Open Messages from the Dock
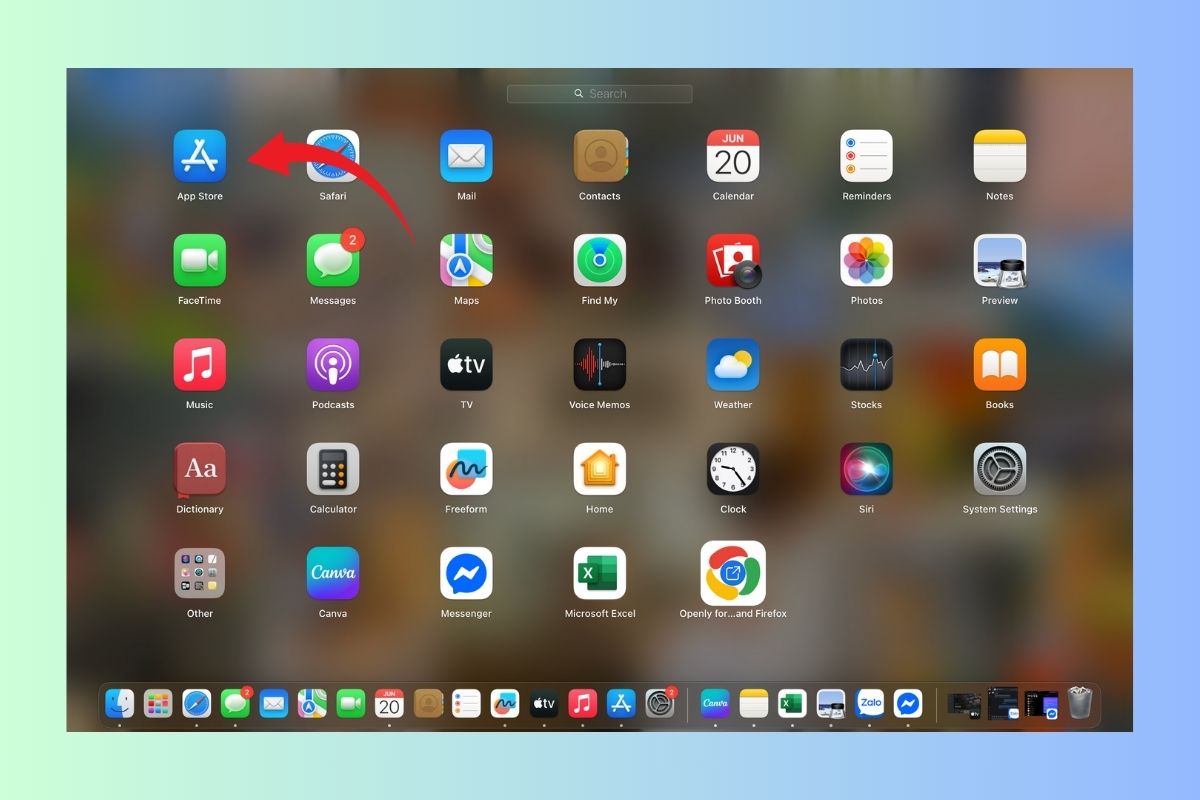 [236, 703]
